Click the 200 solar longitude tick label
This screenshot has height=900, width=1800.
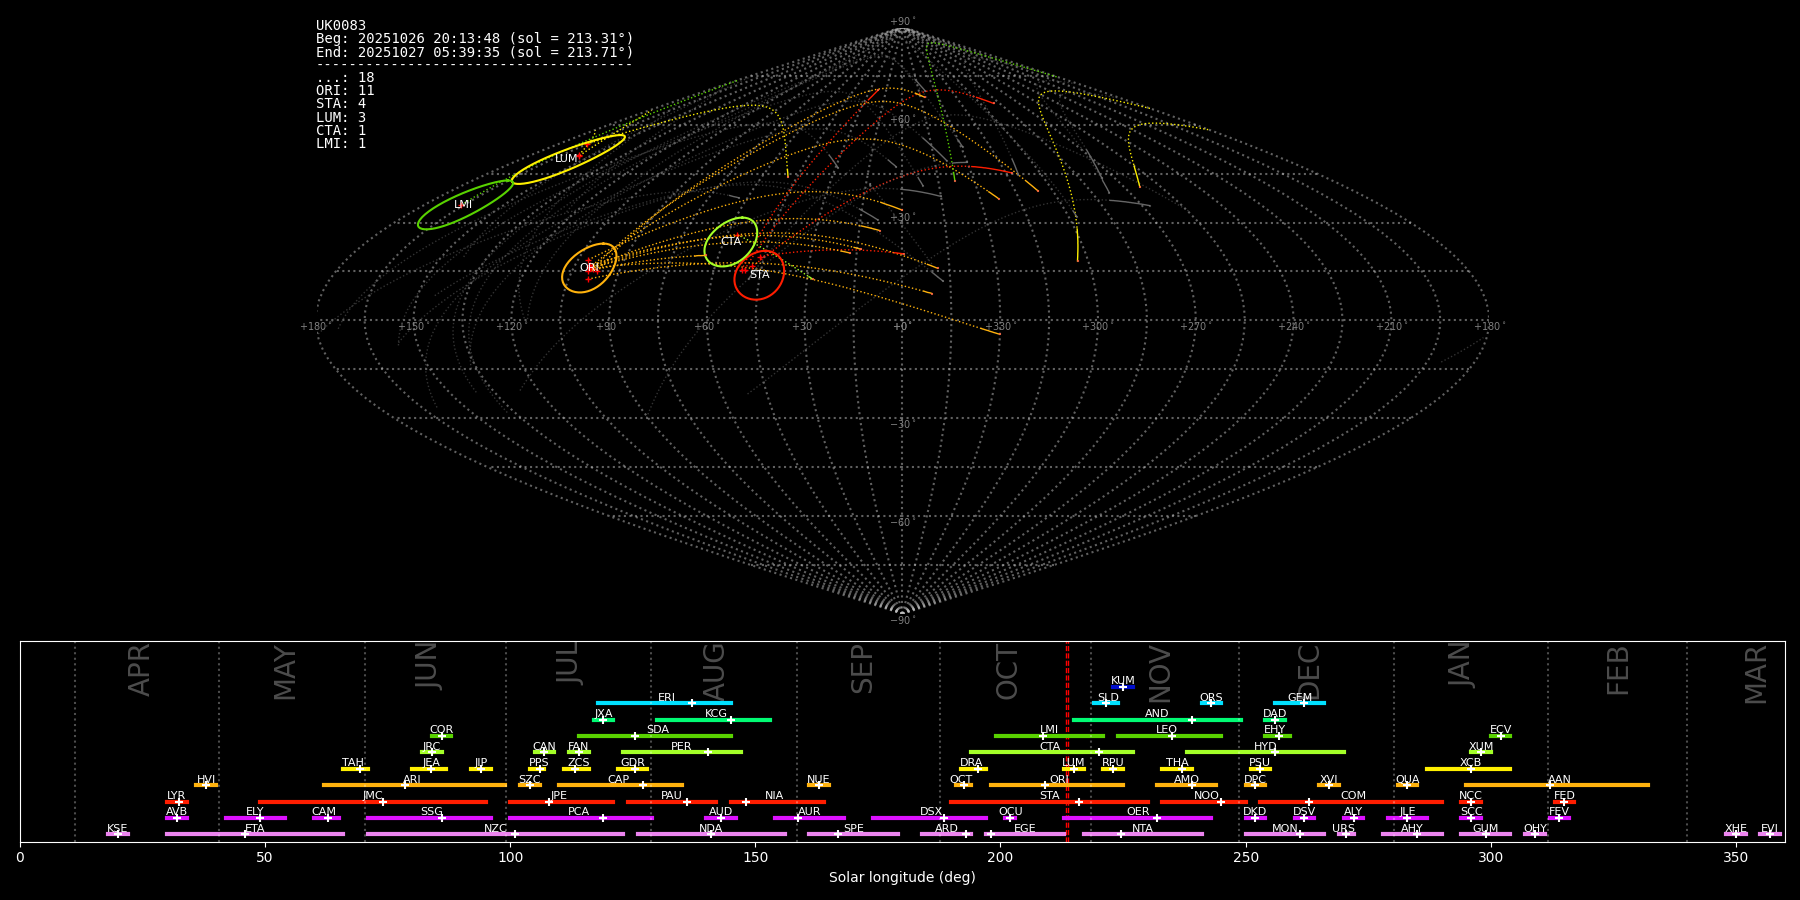[x=1000, y=857]
